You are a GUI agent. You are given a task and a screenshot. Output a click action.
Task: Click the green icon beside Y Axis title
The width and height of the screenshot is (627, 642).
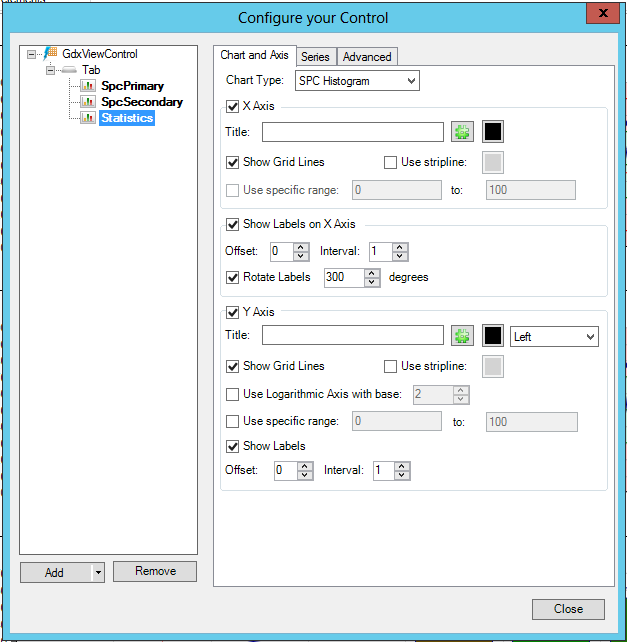tap(461, 337)
